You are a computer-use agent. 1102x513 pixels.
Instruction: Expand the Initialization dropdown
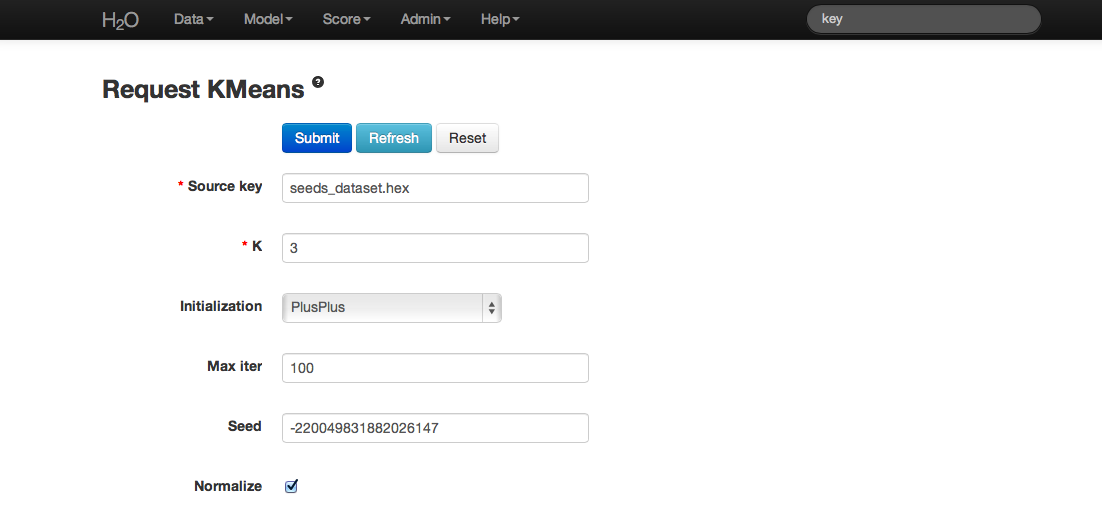click(x=391, y=308)
